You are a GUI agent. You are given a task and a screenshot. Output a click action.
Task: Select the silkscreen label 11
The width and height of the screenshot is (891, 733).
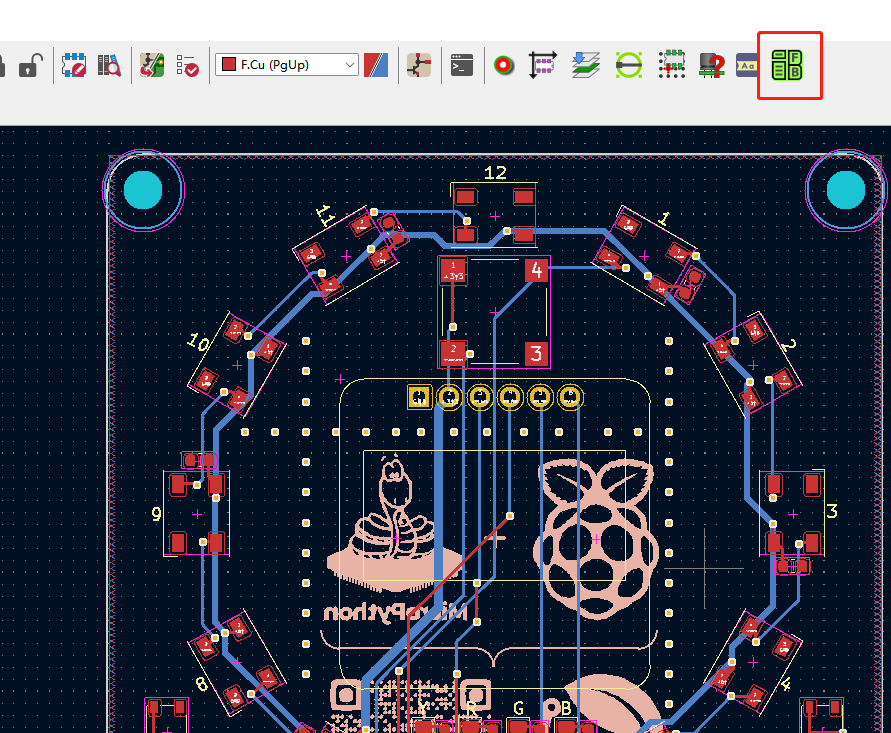coord(326,215)
